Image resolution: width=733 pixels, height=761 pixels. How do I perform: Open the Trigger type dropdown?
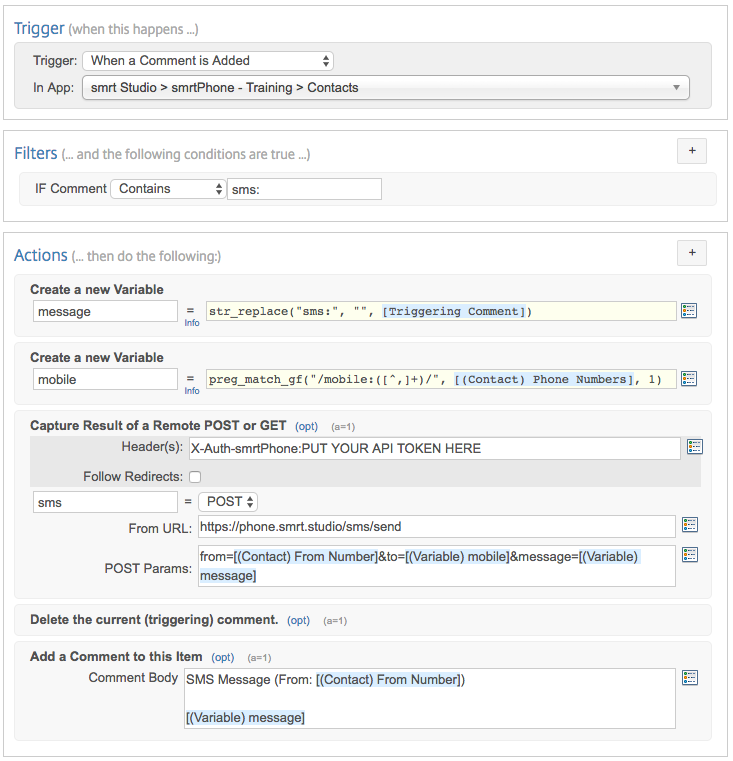click(208, 61)
